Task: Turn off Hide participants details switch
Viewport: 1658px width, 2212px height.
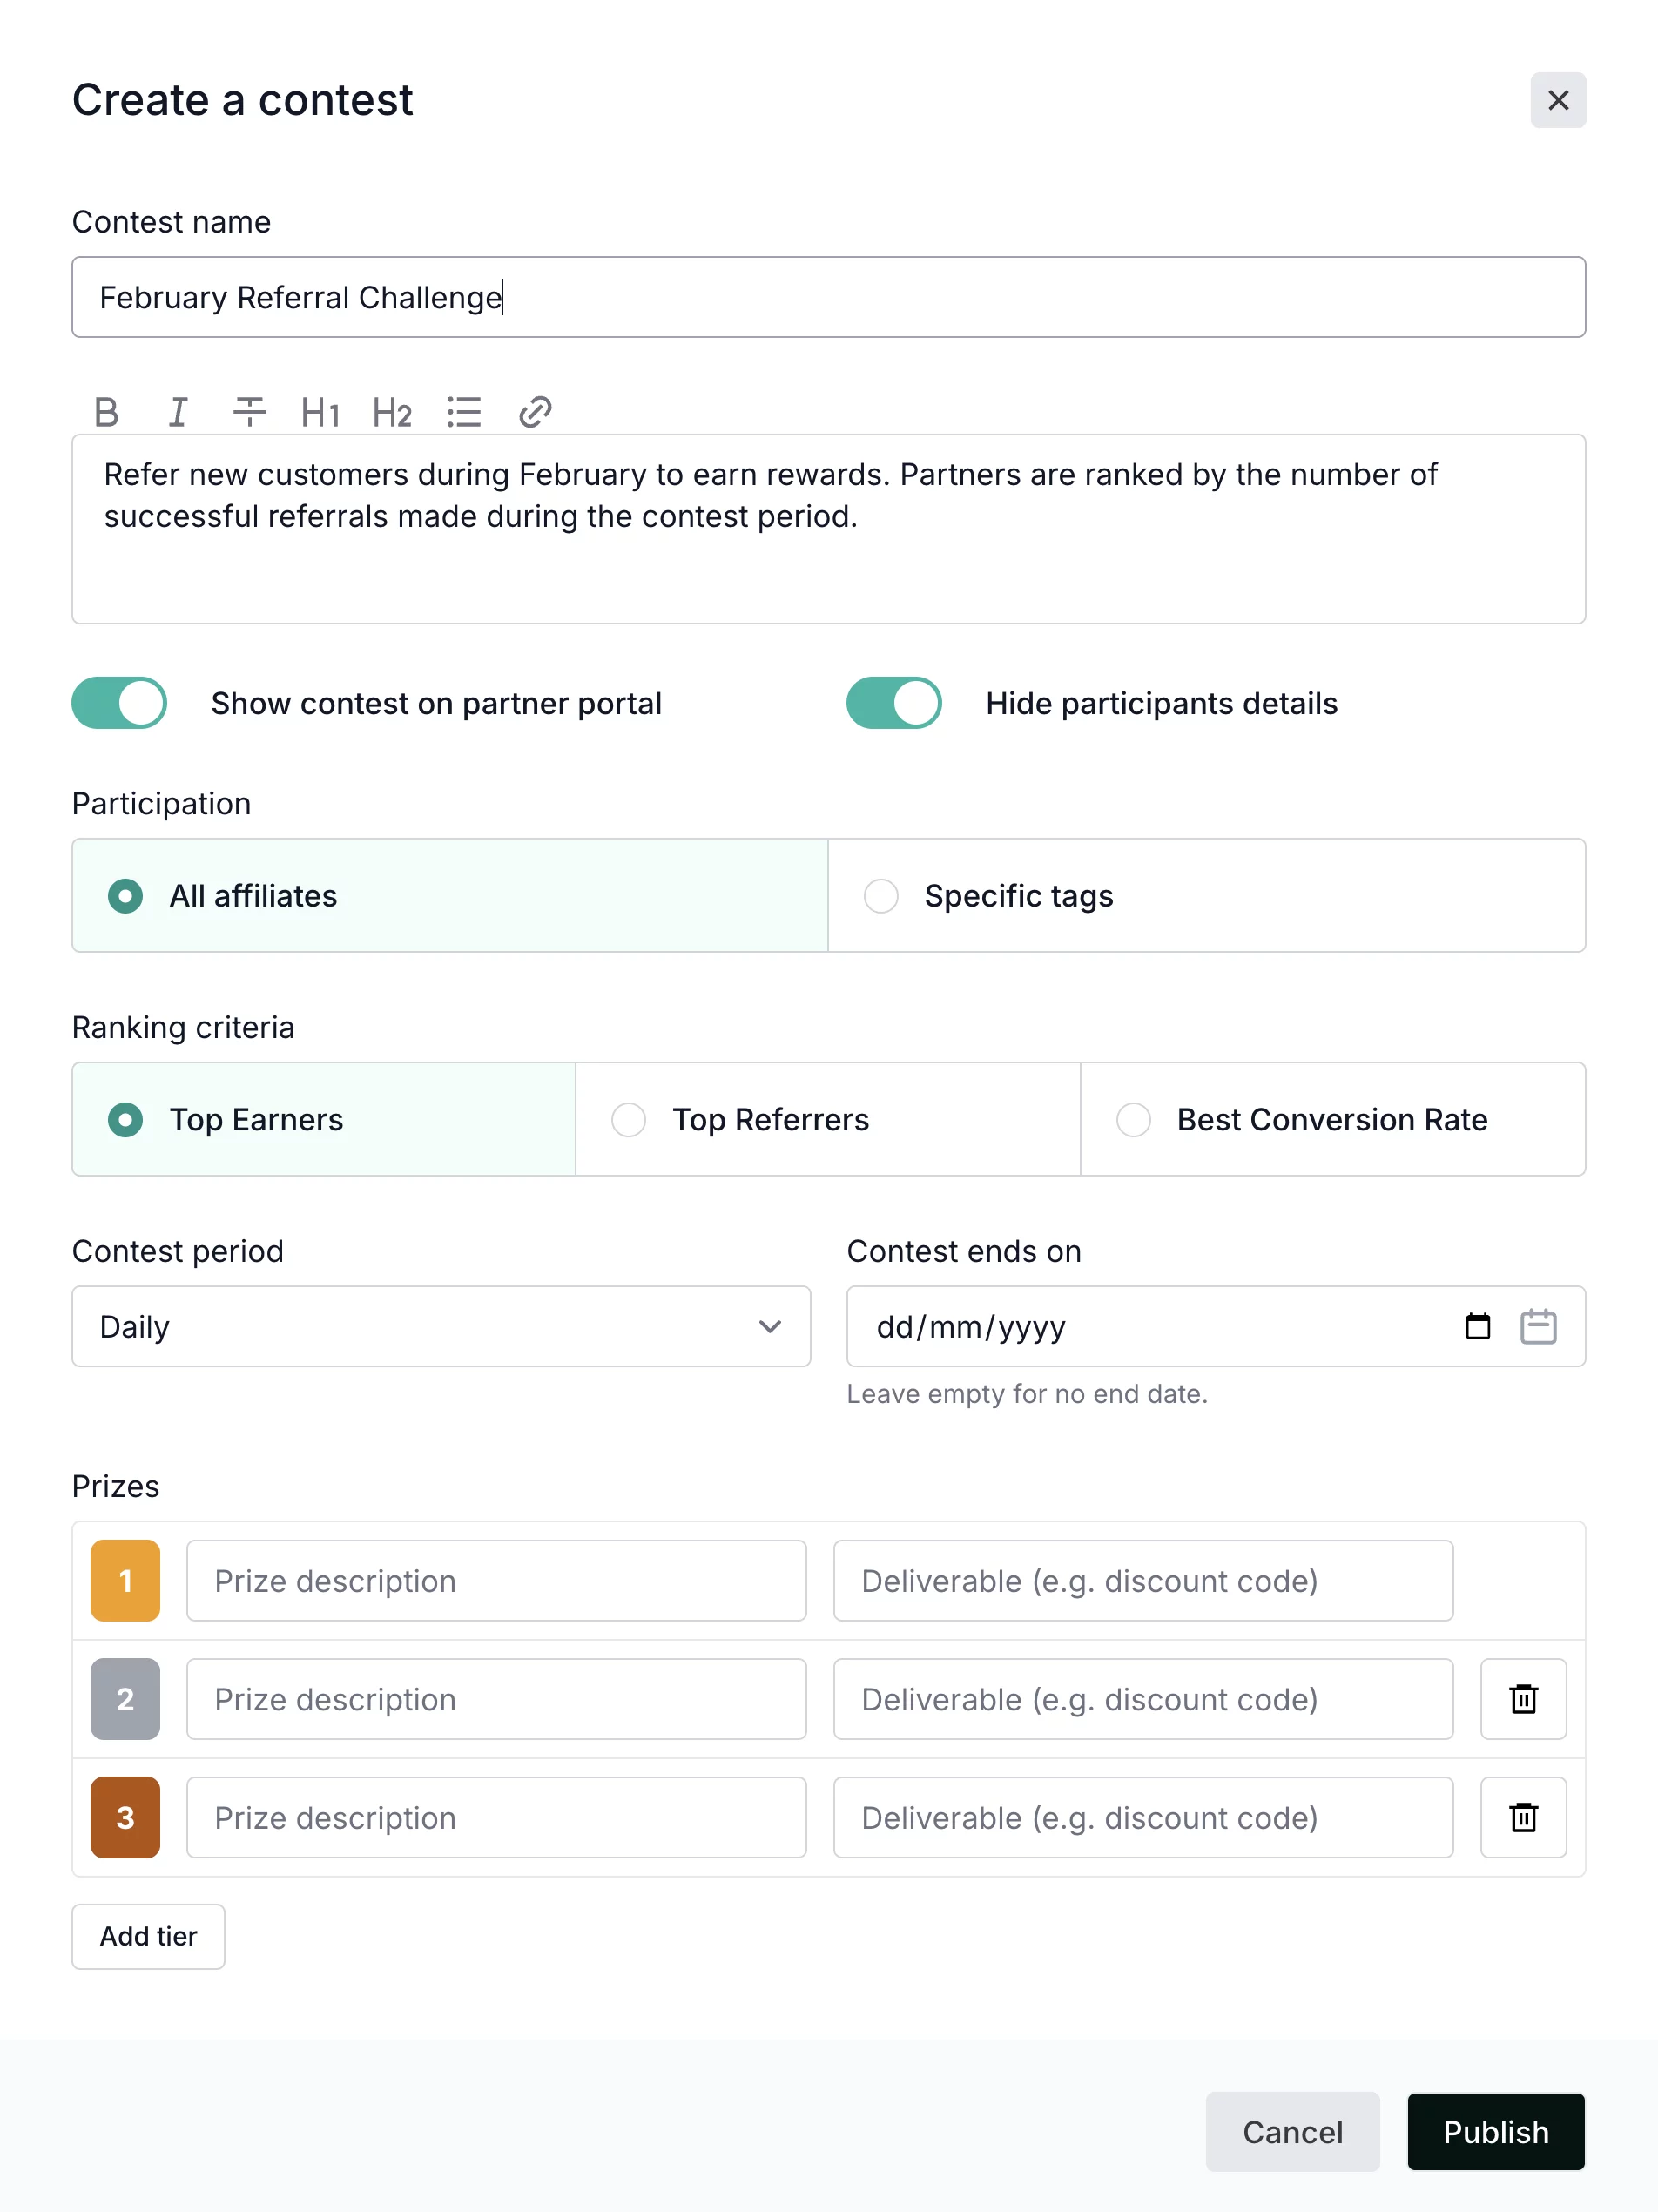Action: [893, 703]
